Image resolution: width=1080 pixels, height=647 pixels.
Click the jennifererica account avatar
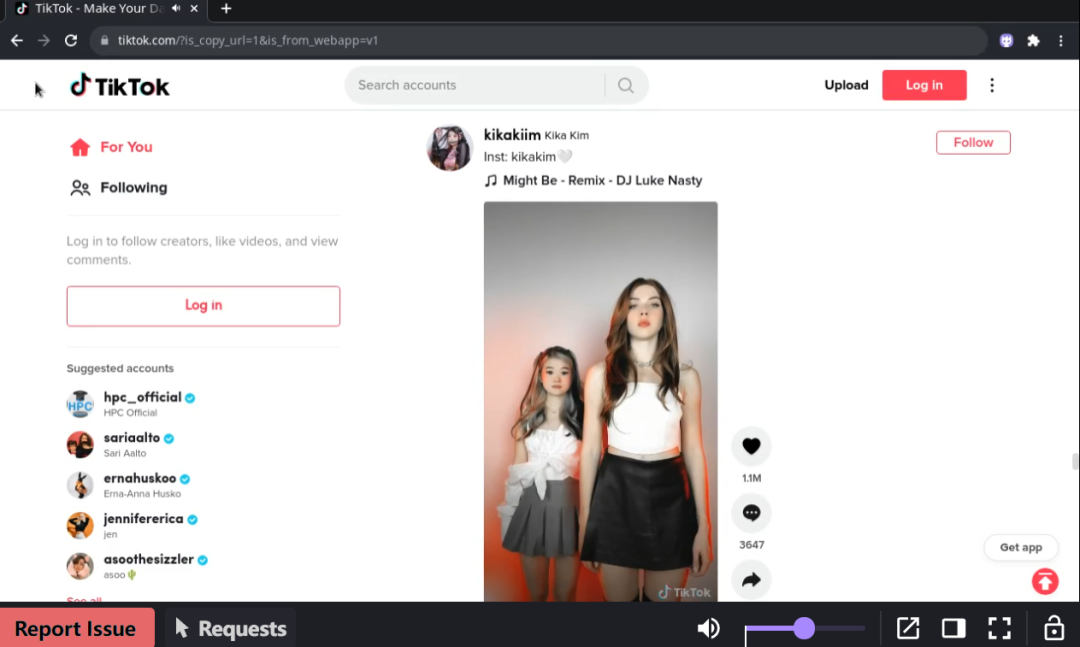pos(80,526)
